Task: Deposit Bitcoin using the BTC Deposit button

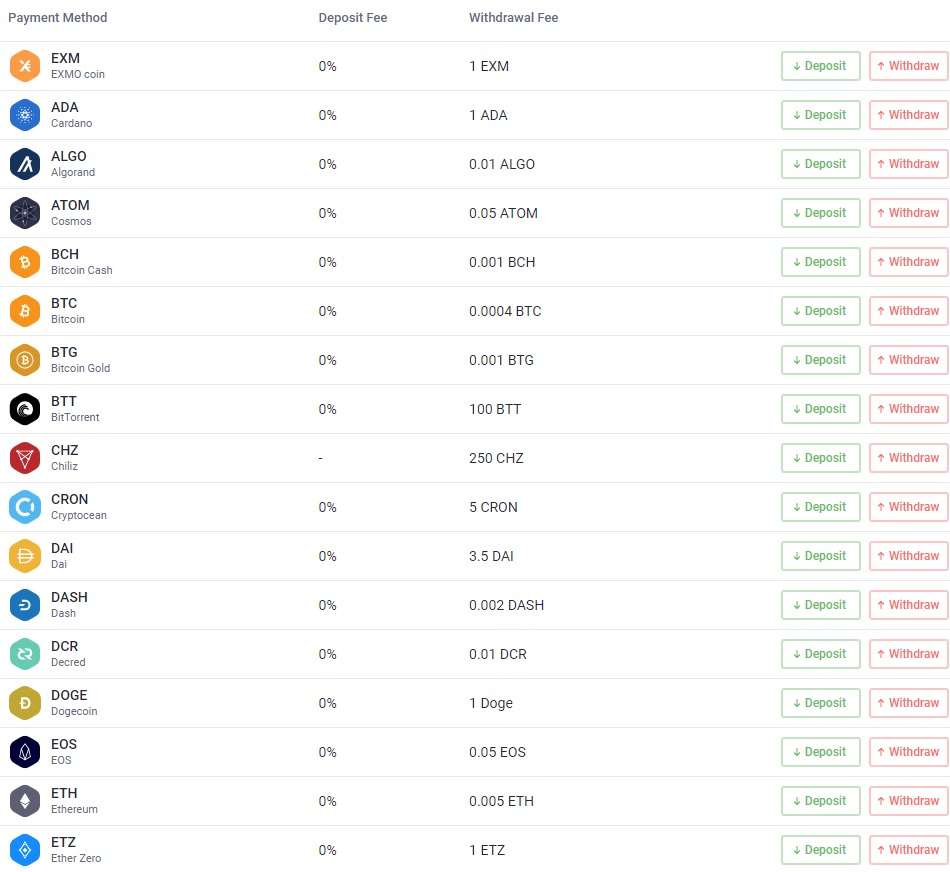Action: [820, 311]
